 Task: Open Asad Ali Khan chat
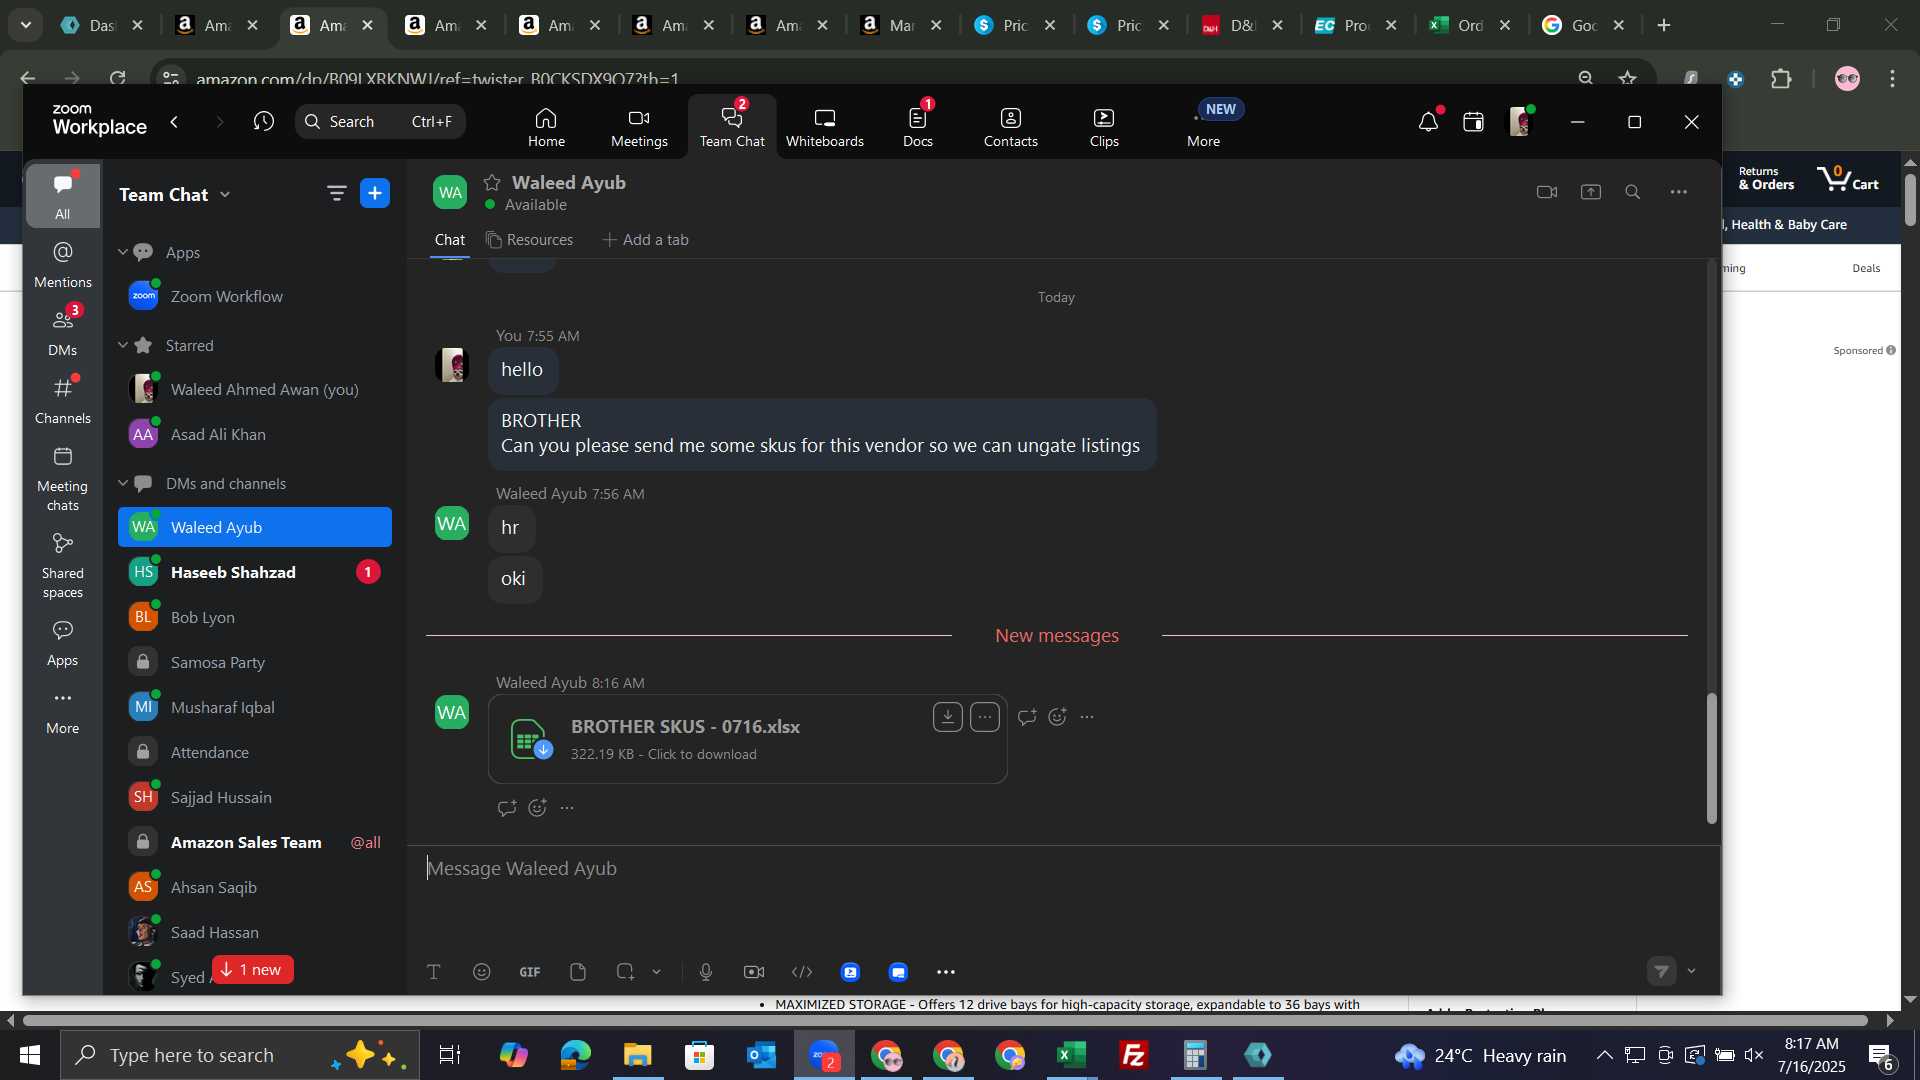point(255,434)
